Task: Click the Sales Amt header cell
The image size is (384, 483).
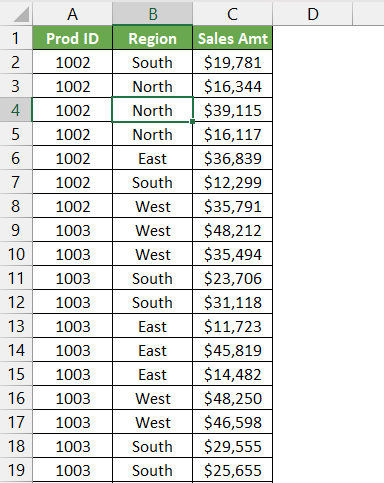Action: [233, 38]
